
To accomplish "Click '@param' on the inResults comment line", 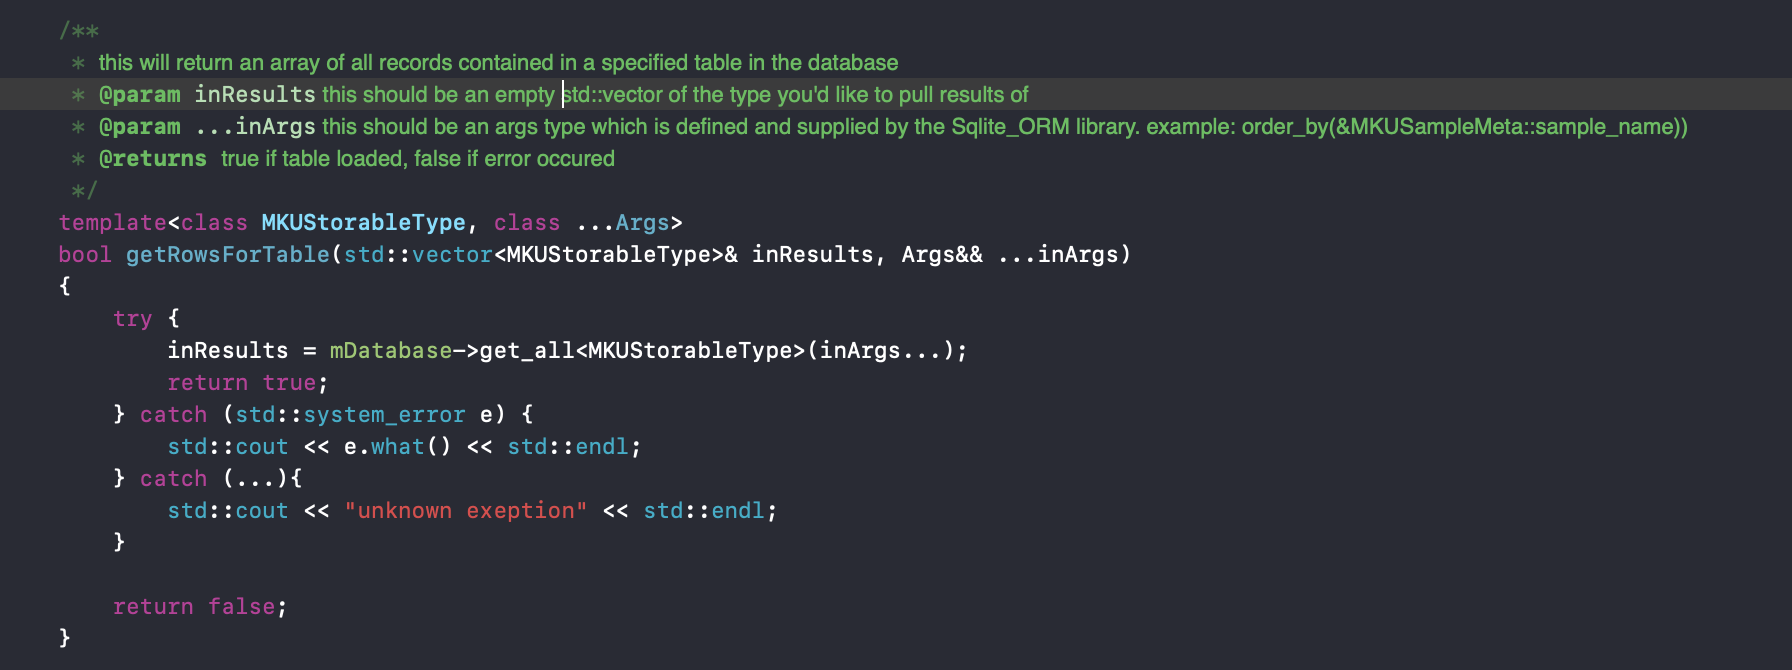I will [x=140, y=94].
